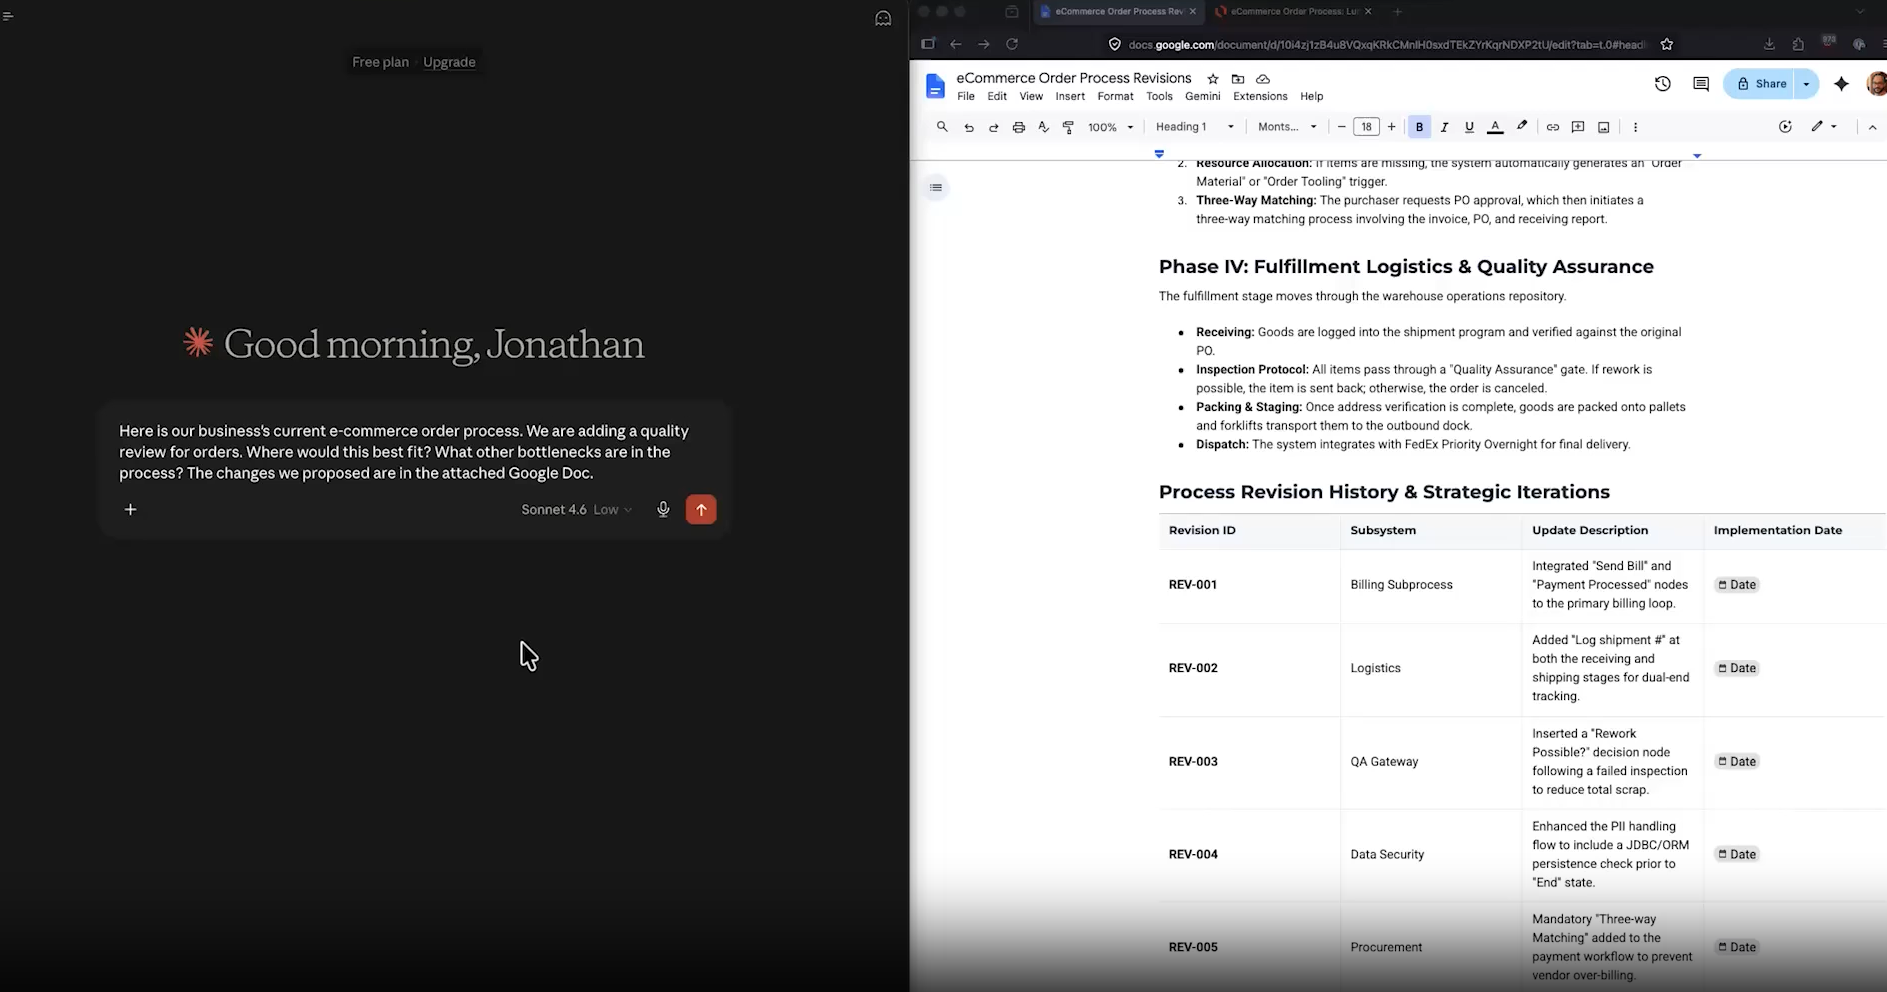This screenshot has height=992, width=1887.
Task: Click the Date chip for REV-001
Action: tap(1737, 585)
